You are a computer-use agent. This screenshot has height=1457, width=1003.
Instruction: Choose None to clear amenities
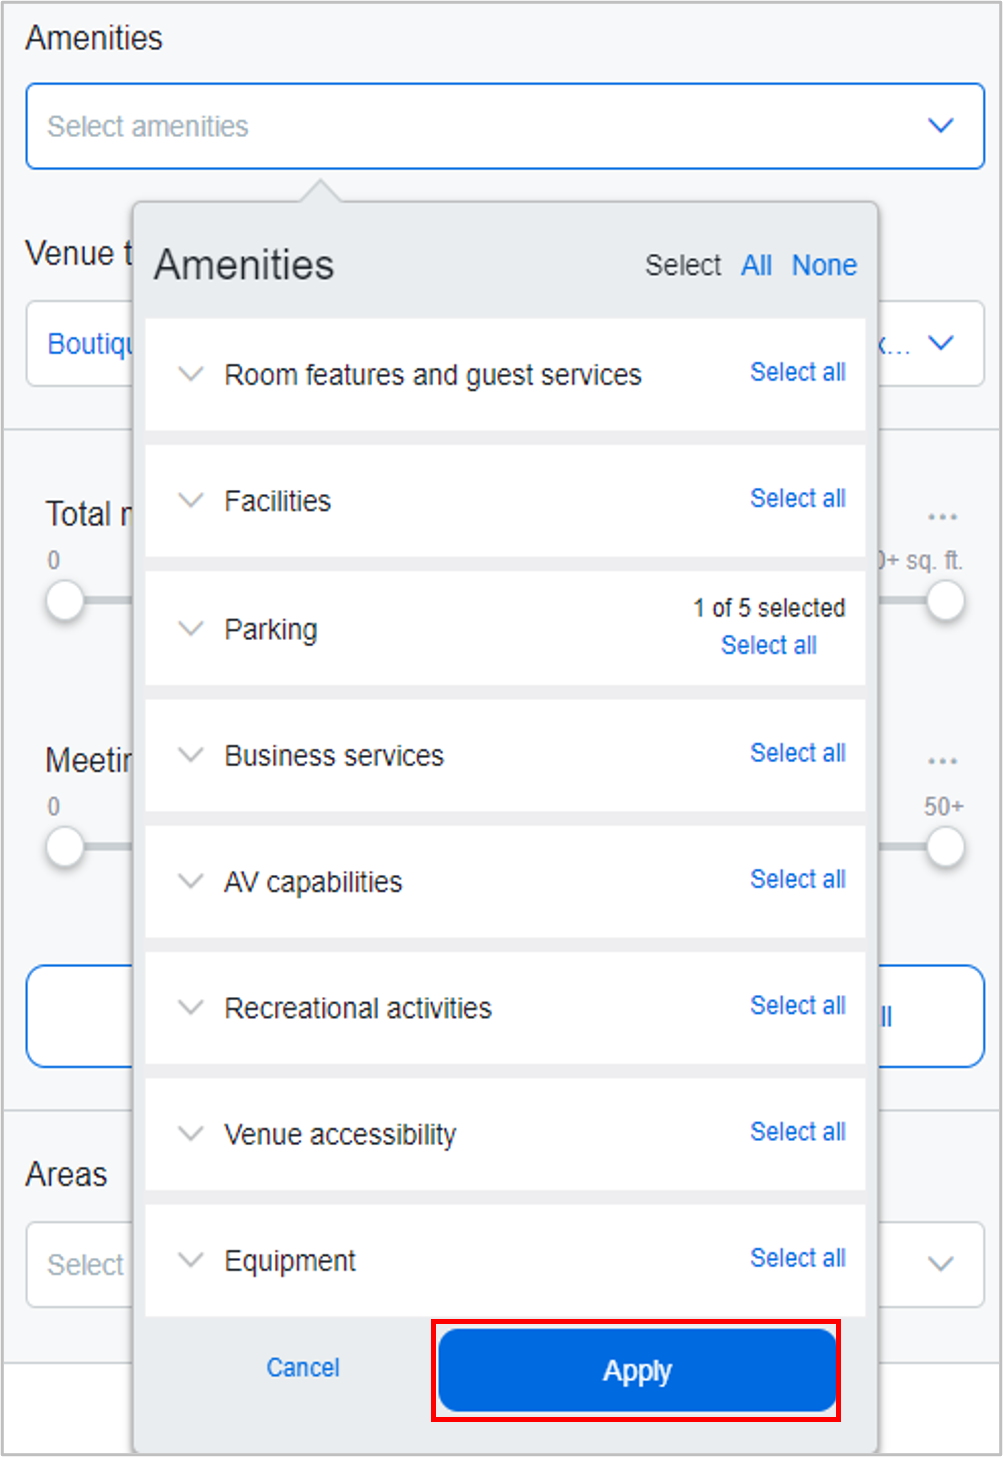(x=824, y=265)
